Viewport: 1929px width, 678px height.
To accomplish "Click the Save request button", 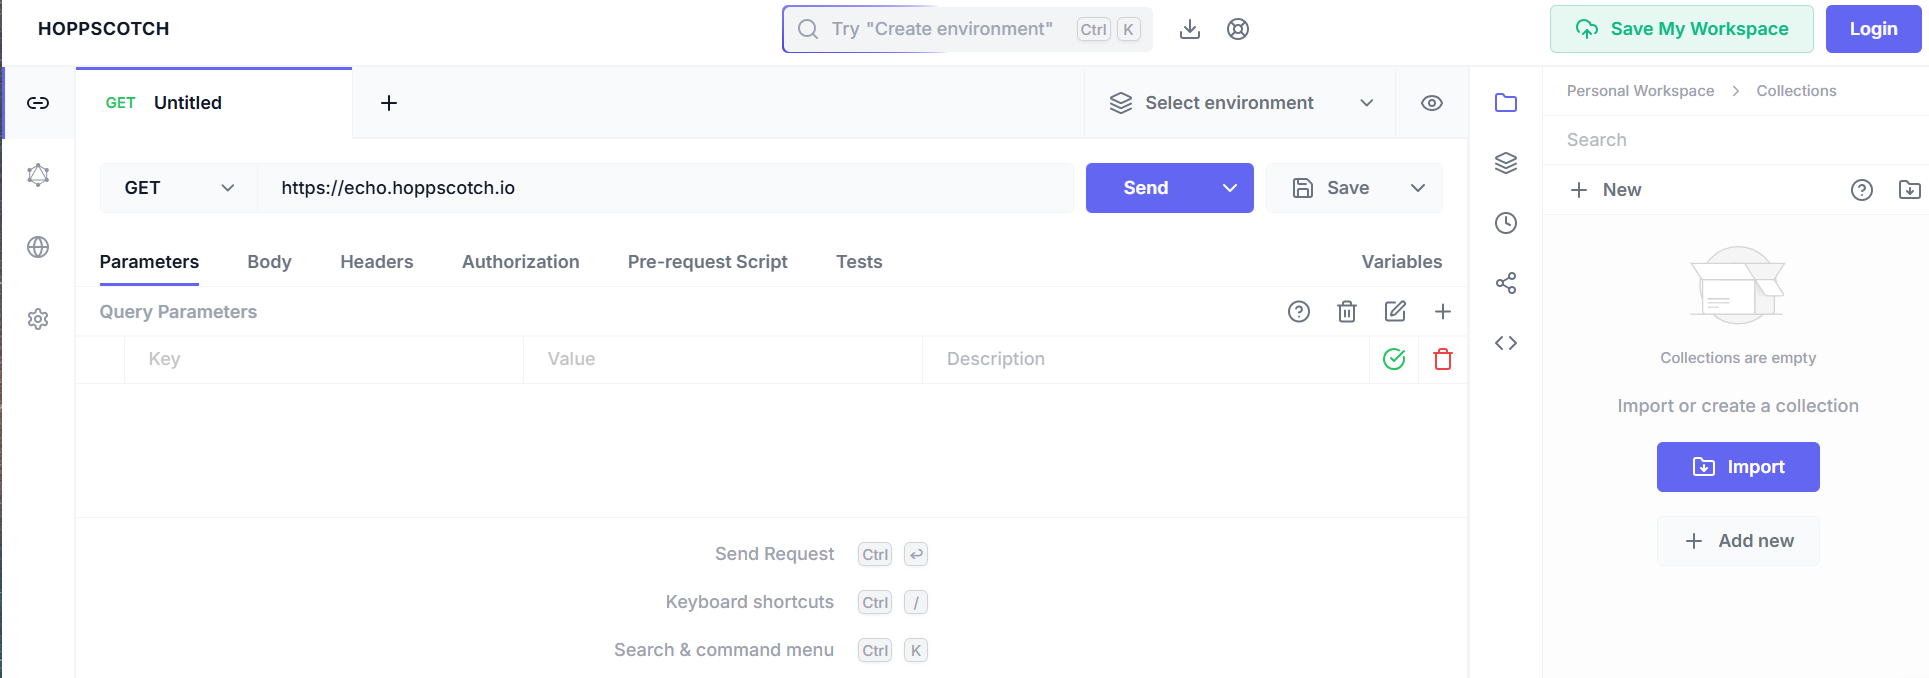I will tap(1331, 188).
